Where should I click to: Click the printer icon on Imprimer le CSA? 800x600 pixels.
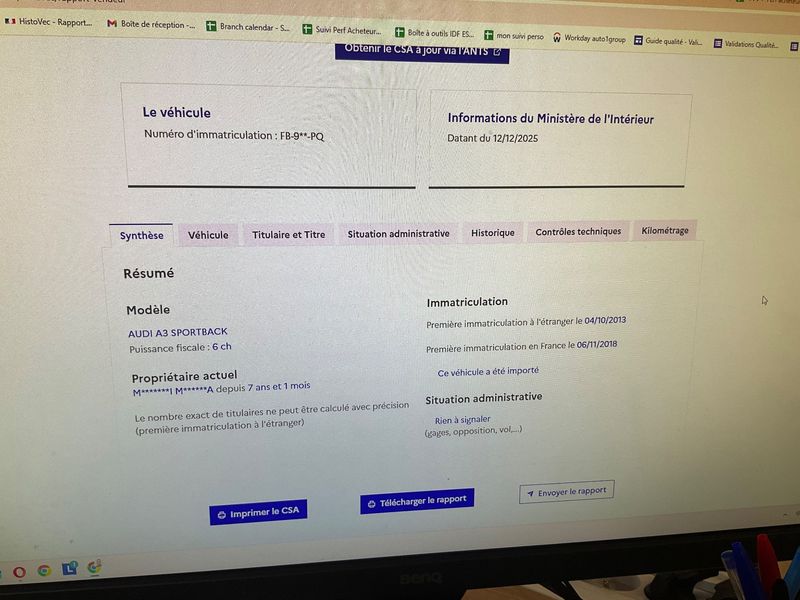(221, 514)
